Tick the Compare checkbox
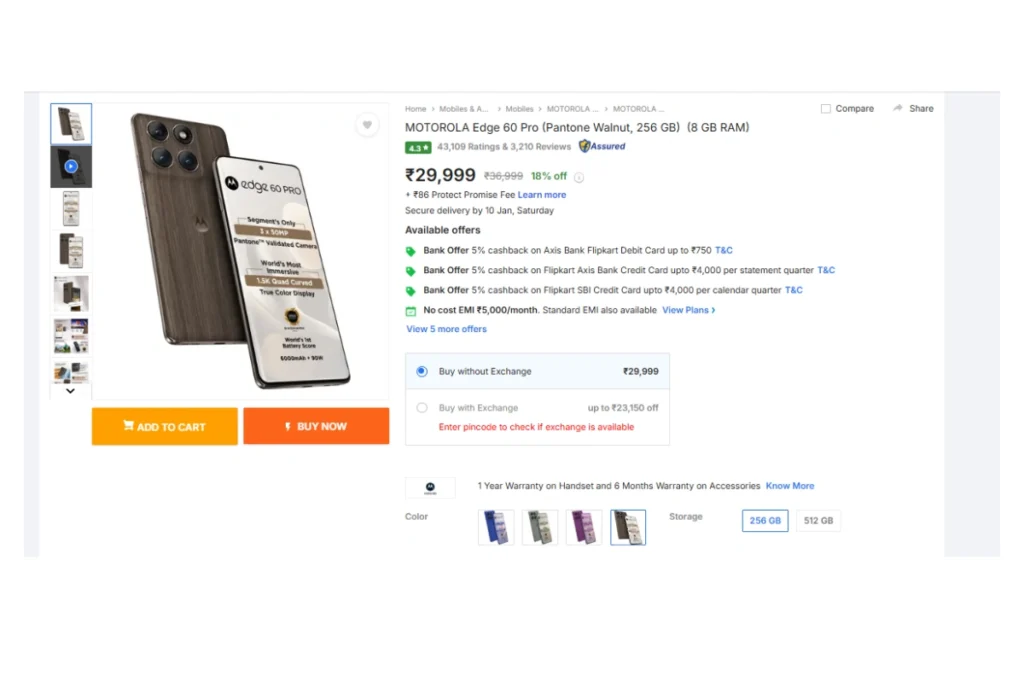Image resolution: width=1024 pixels, height=683 pixels. [825, 109]
